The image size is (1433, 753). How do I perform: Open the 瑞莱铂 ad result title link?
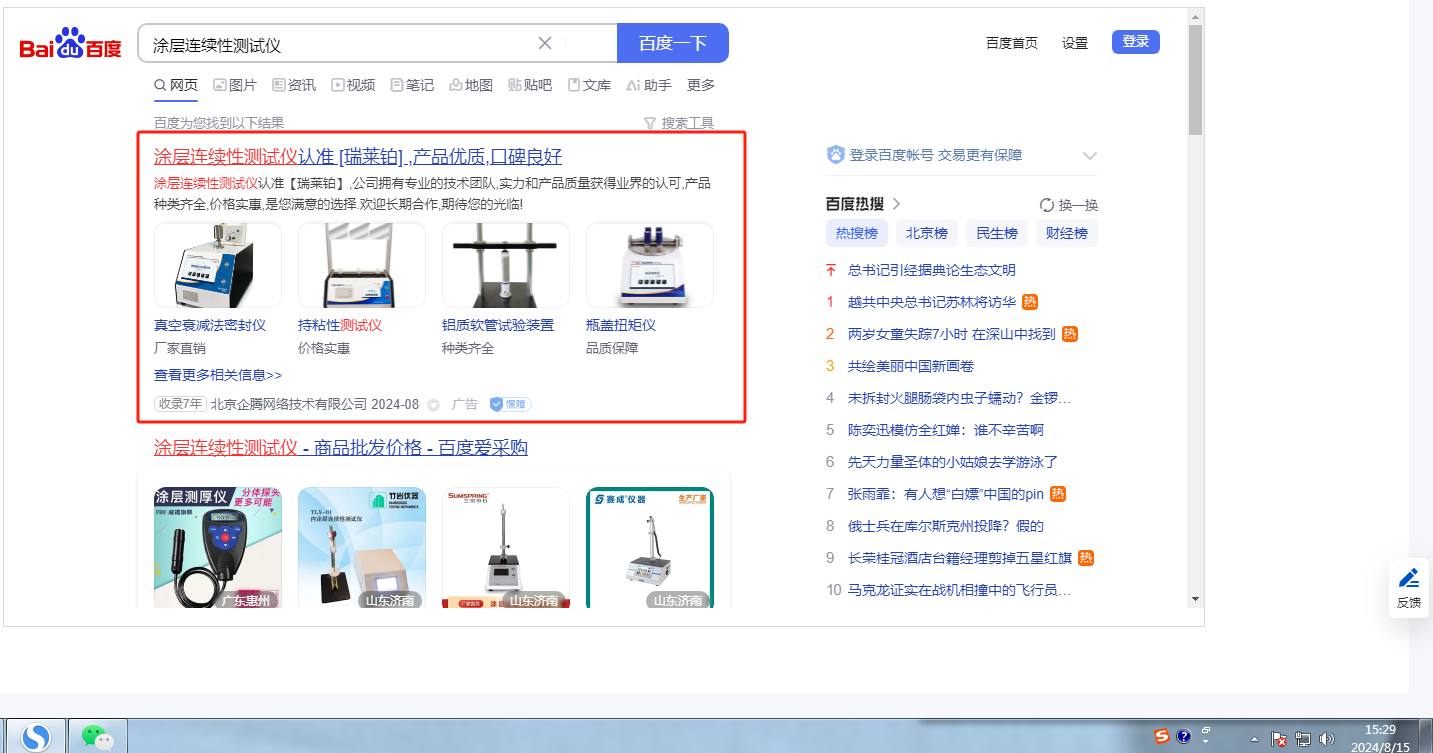(x=358, y=156)
